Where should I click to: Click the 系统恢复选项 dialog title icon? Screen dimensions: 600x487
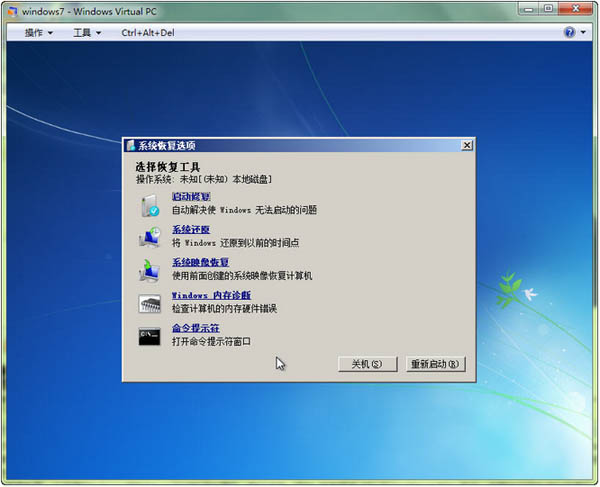point(131,145)
